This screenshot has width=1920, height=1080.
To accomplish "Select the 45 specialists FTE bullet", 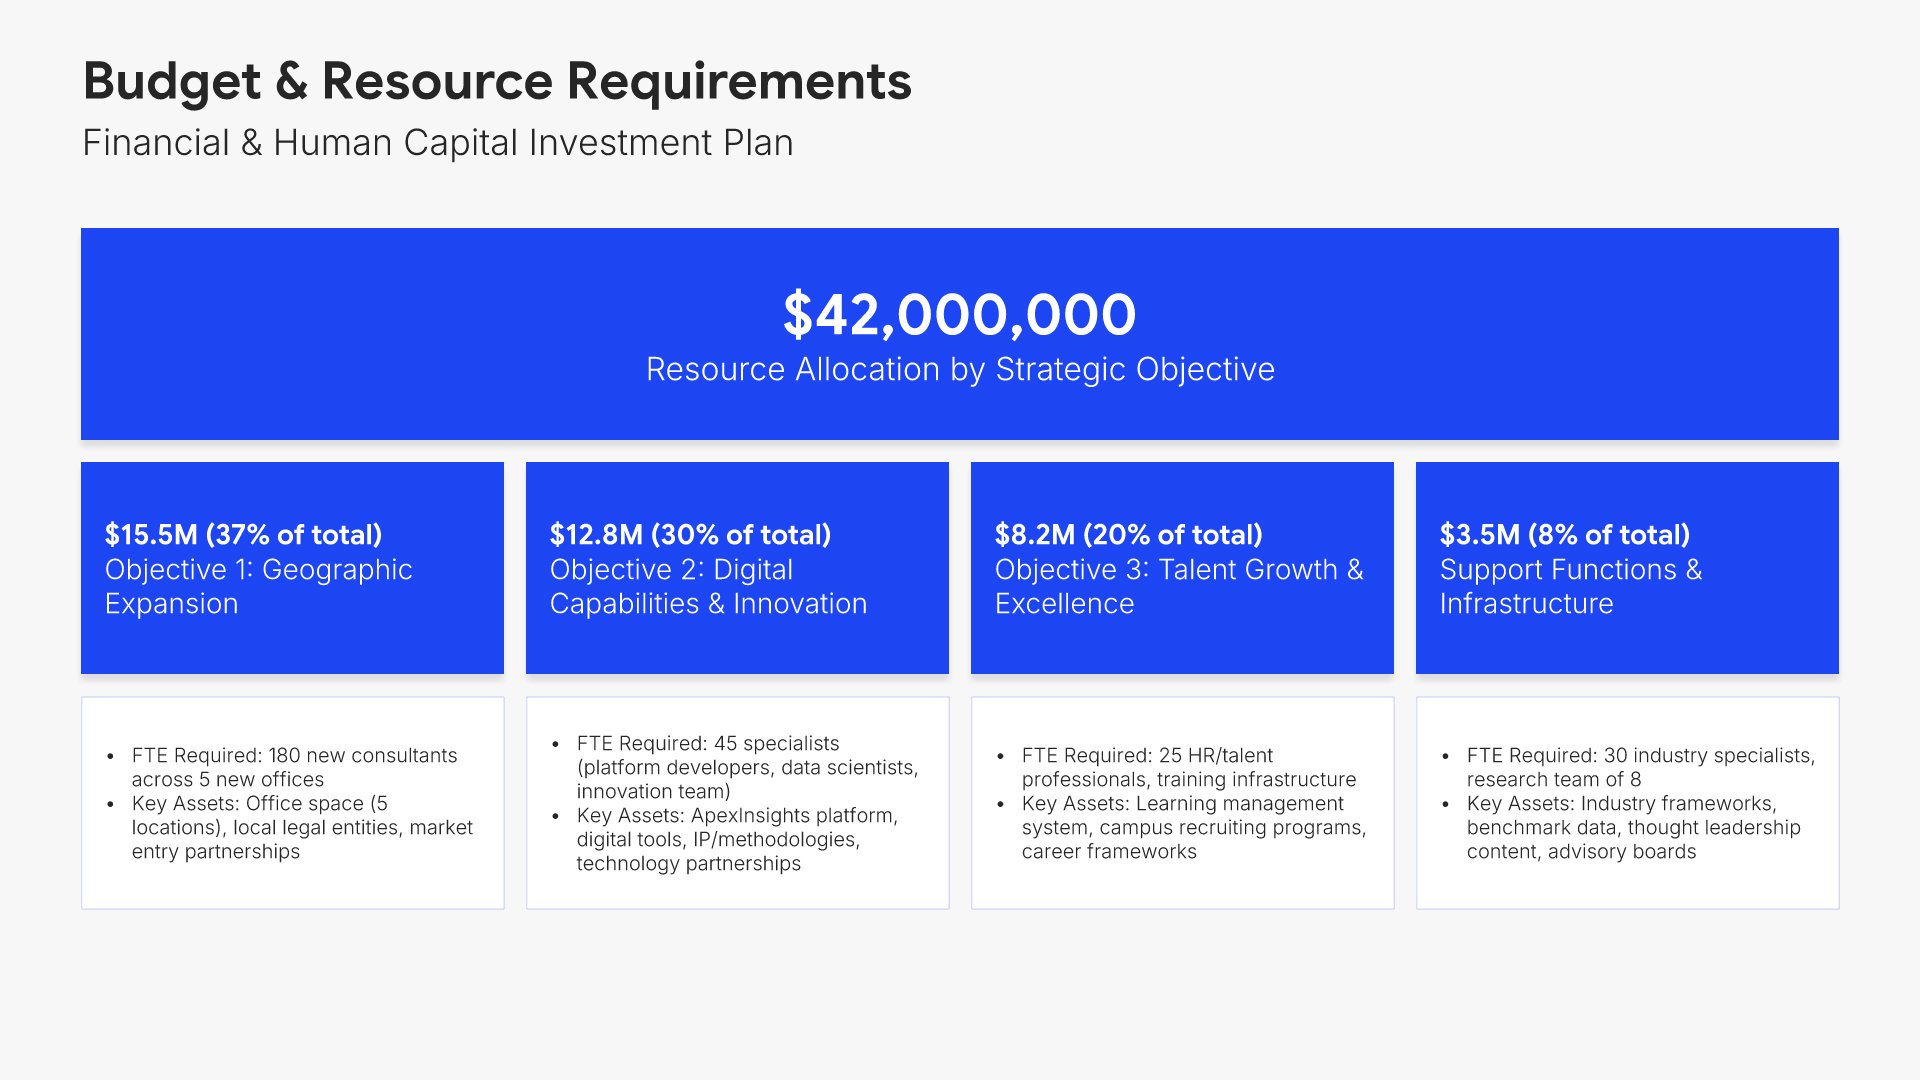I will [x=746, y=767].
